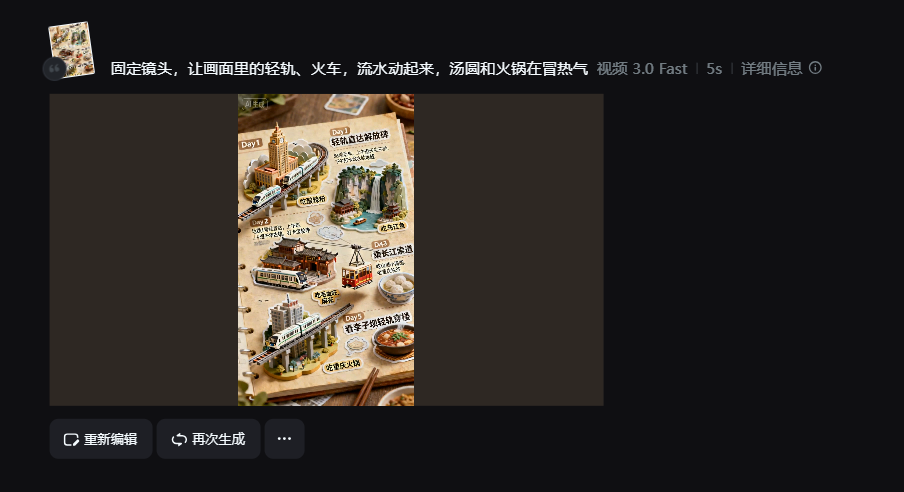Image resolution: width=904 pixels, height=492 pixels.
Task: Select the prompt text starting with 固定镜头
Action: tap(349, 69)
